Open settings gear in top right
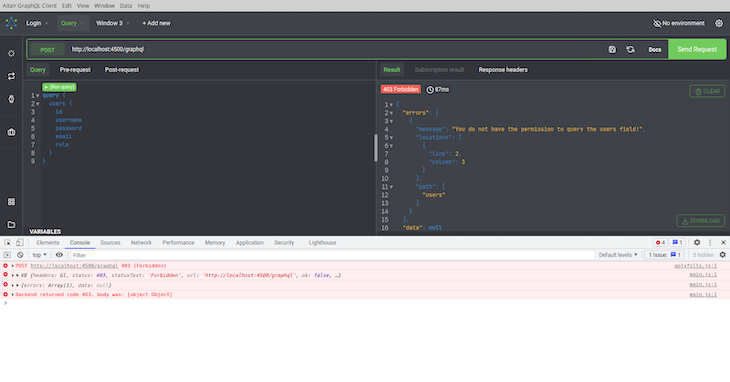 719,23
